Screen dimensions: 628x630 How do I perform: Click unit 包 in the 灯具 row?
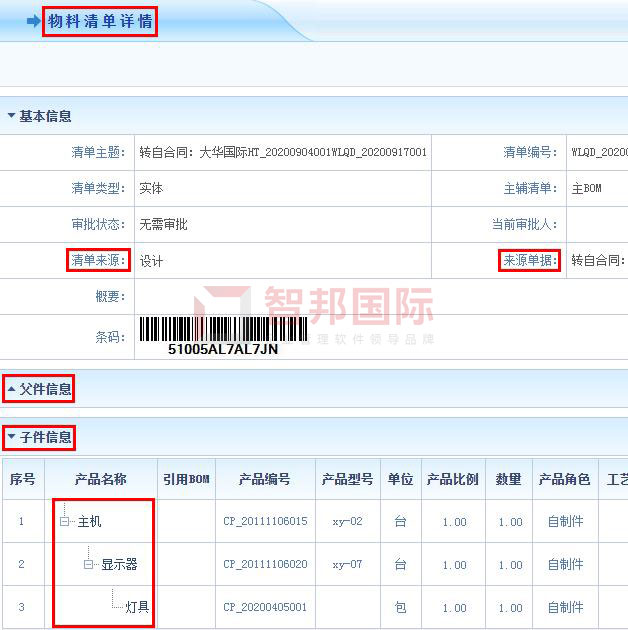pos(401,607)
